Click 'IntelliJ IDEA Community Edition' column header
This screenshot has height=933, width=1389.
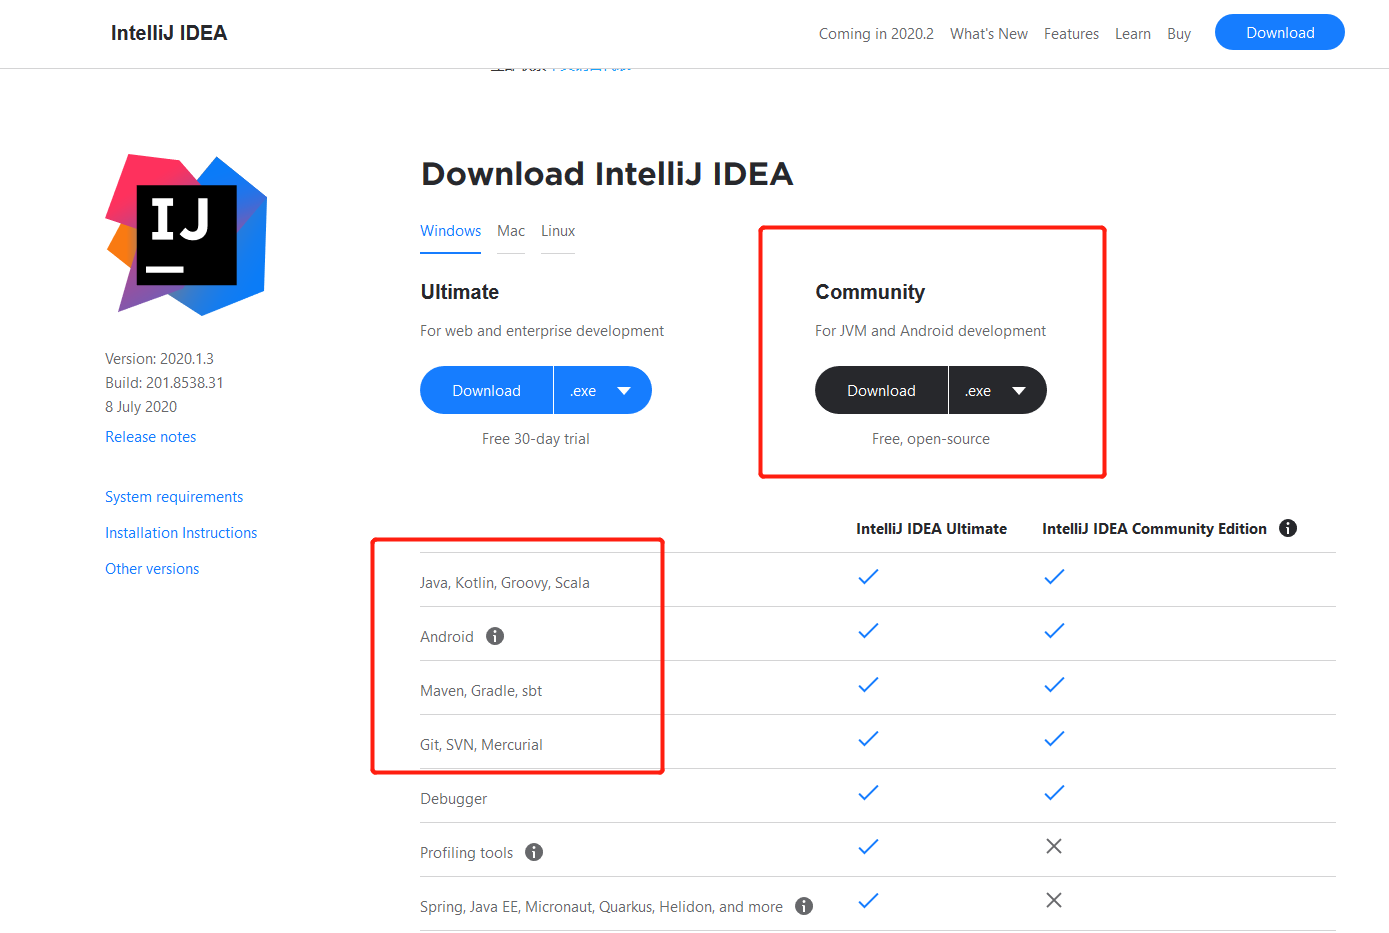(x=1154, y=529)
